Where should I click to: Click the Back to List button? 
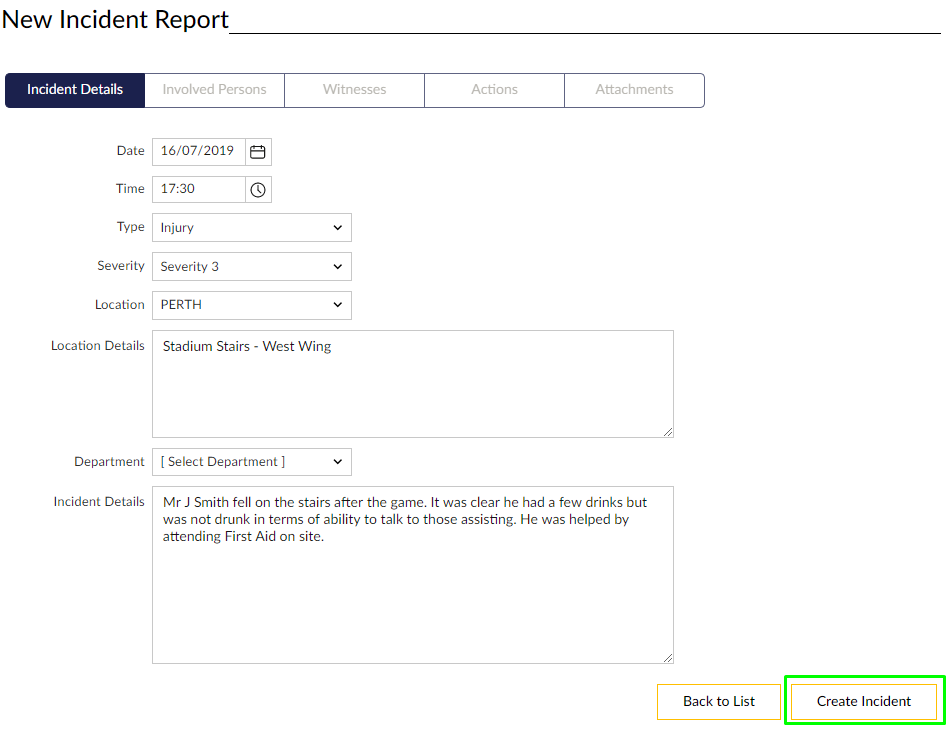tap(719, 702)
